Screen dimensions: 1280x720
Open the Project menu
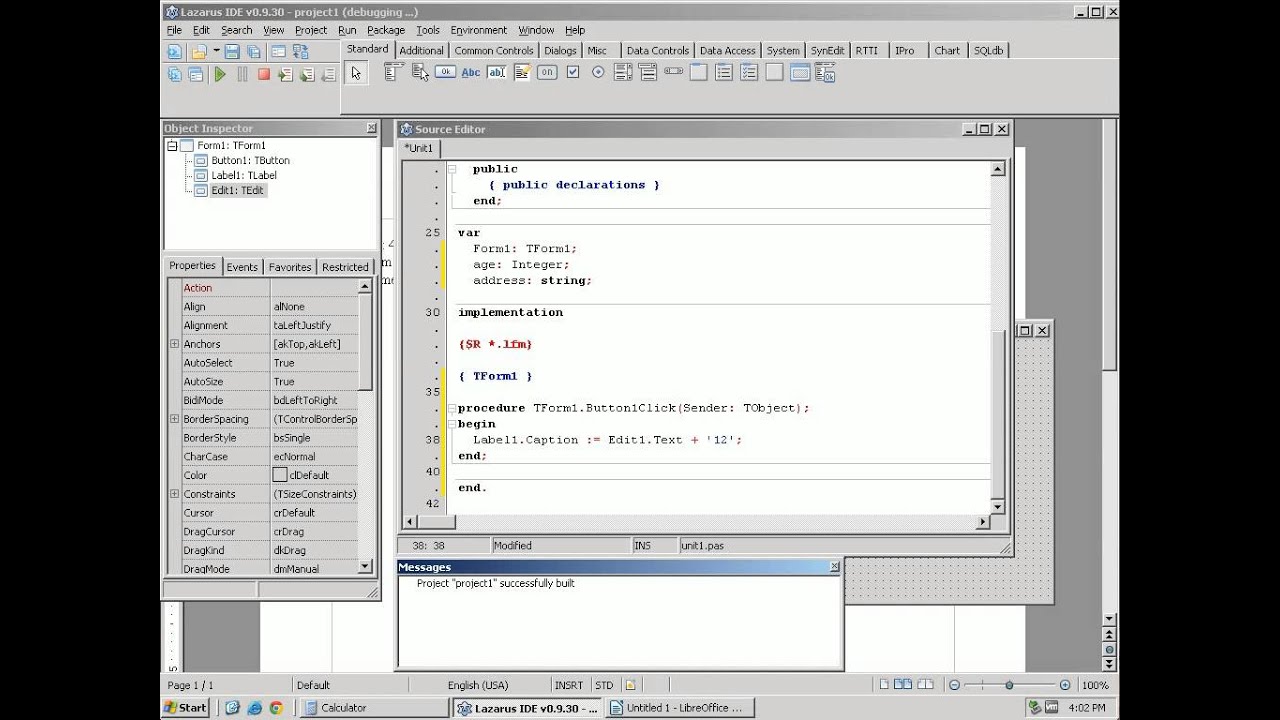point(311,30)
